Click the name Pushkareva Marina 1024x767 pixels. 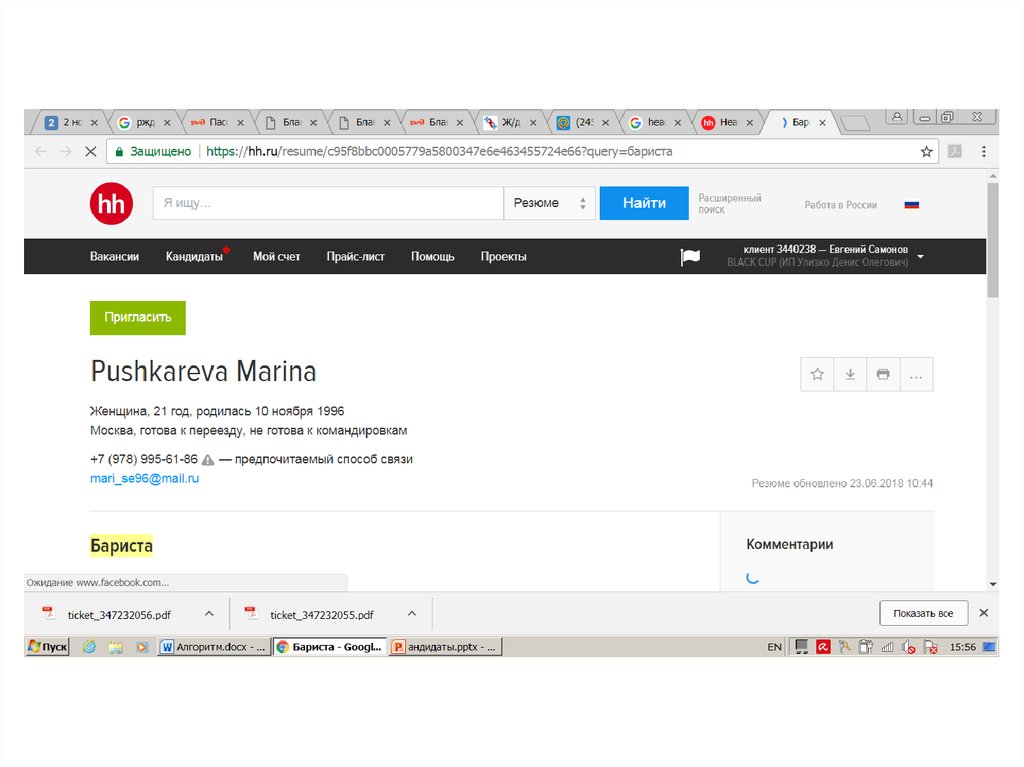coord(204,372)
